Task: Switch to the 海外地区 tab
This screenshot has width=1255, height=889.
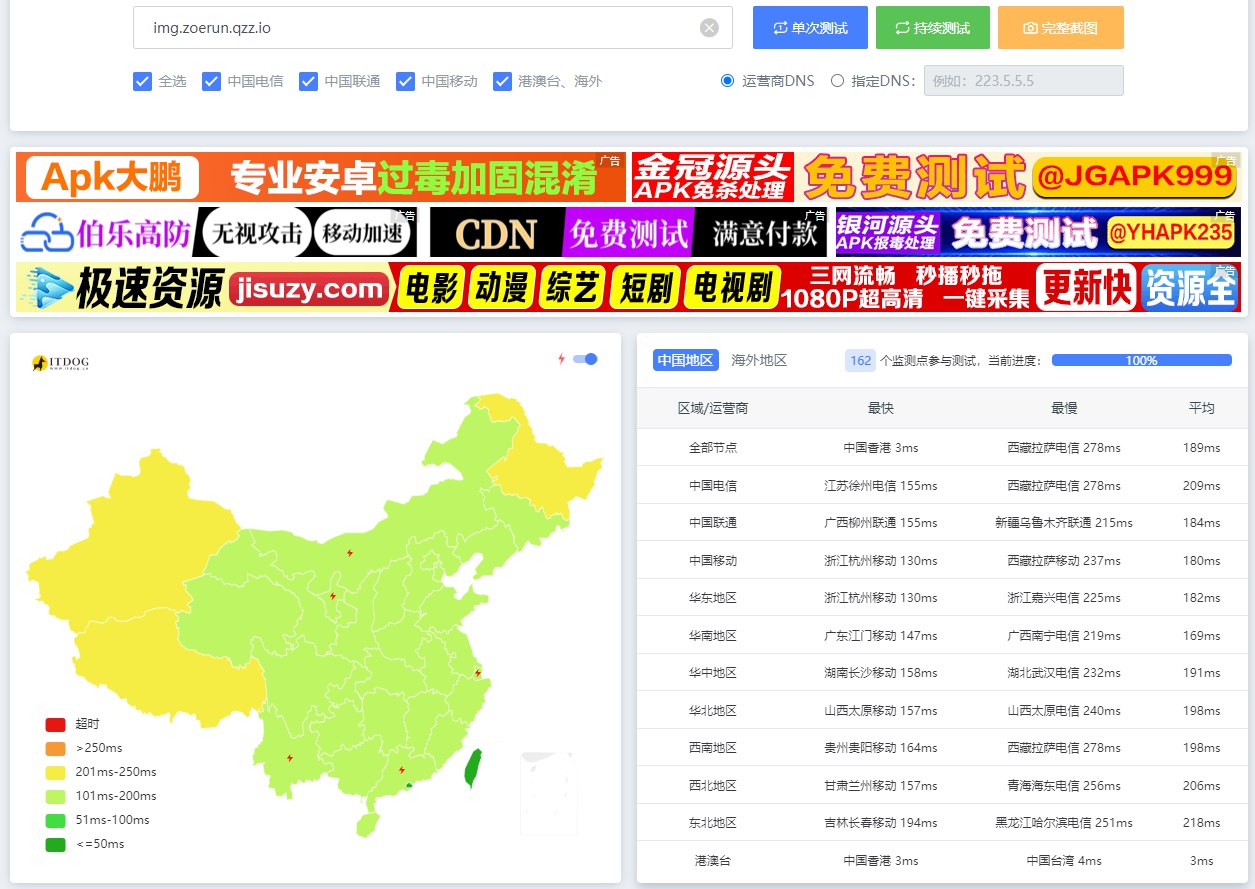Action: tap(759, 360)
